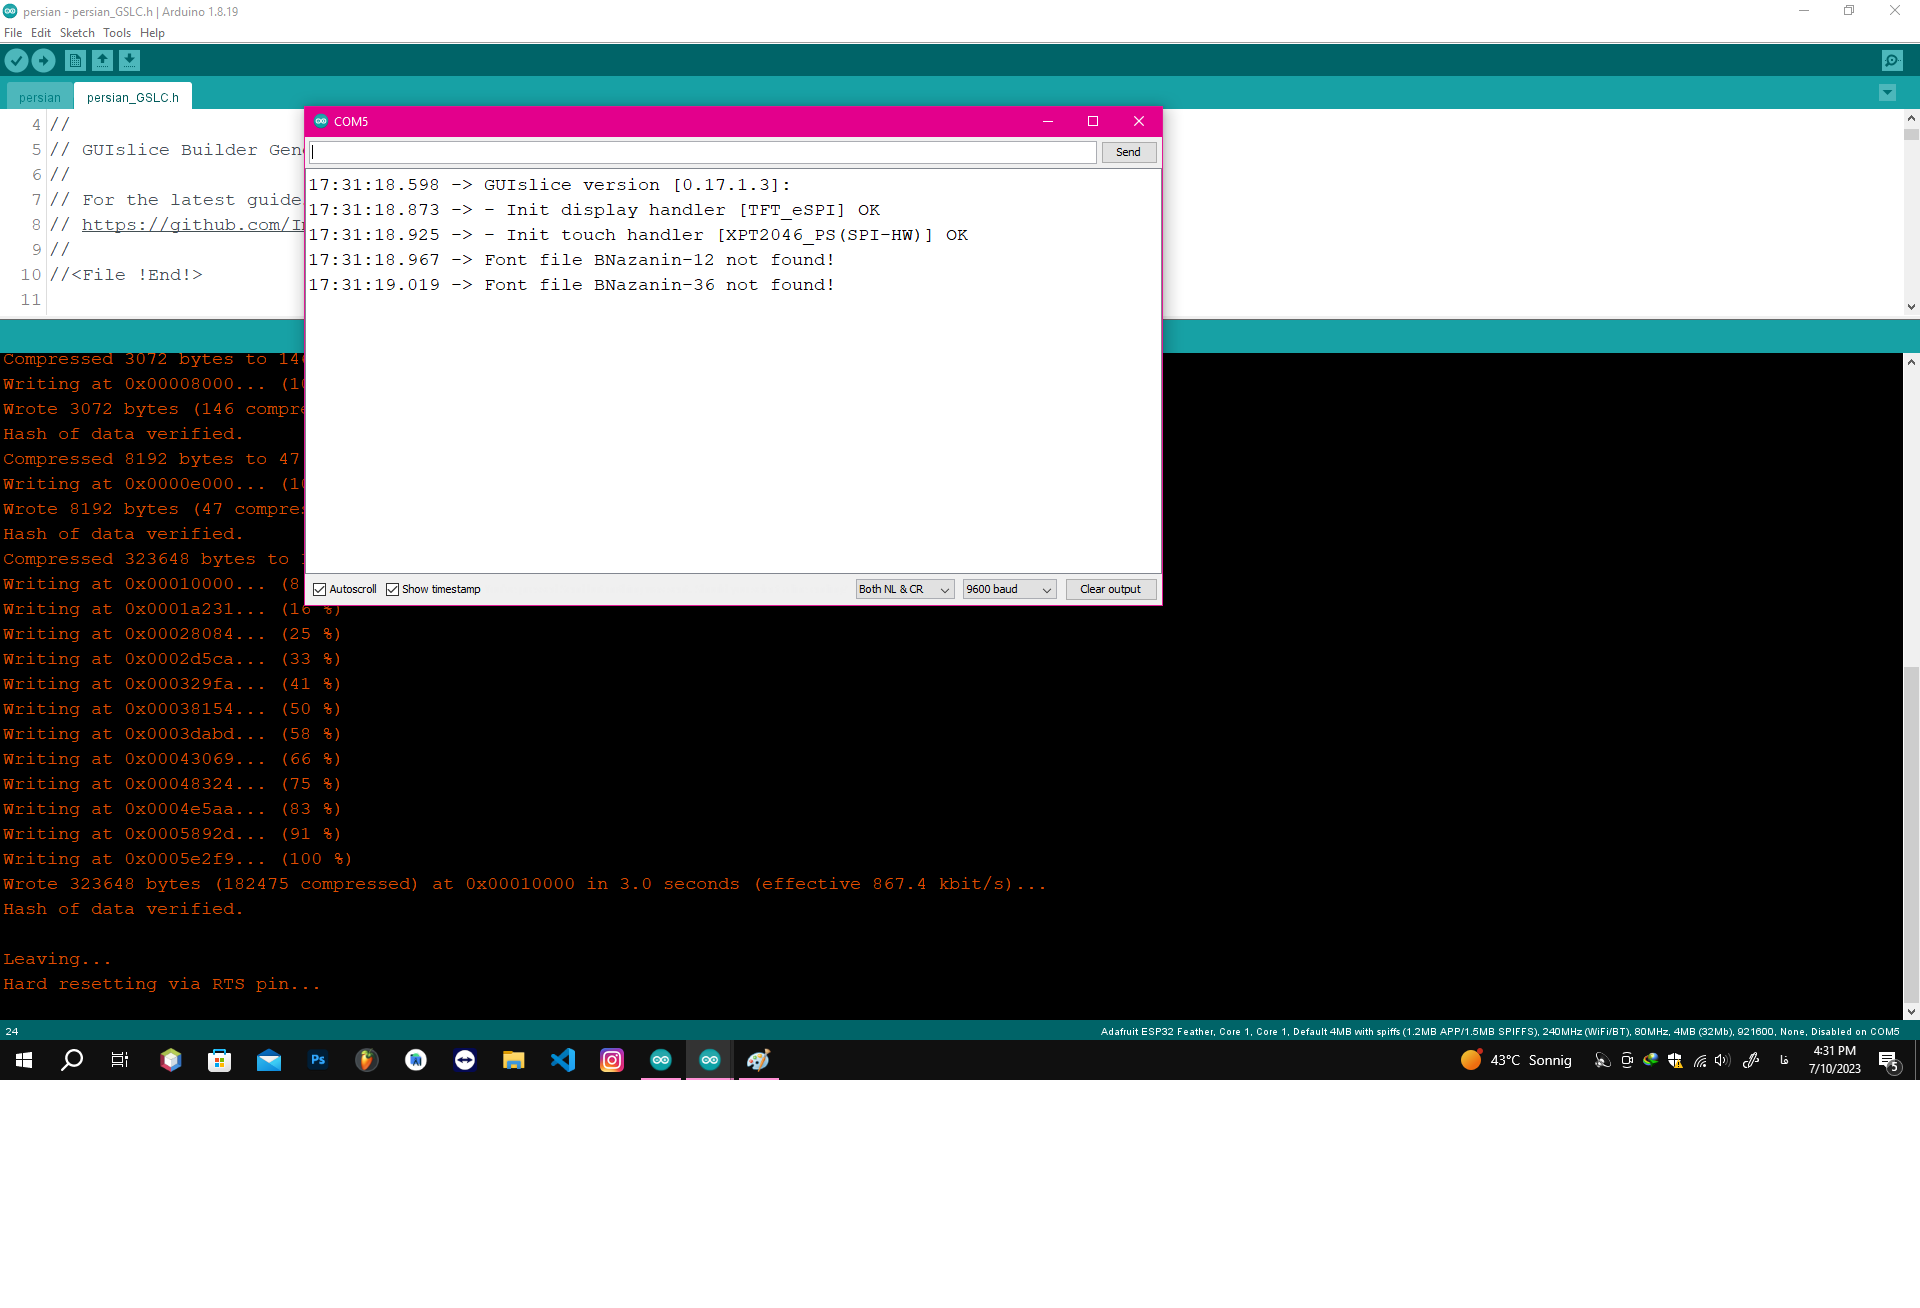Open the Tools menu

click(x=116, y=33)
